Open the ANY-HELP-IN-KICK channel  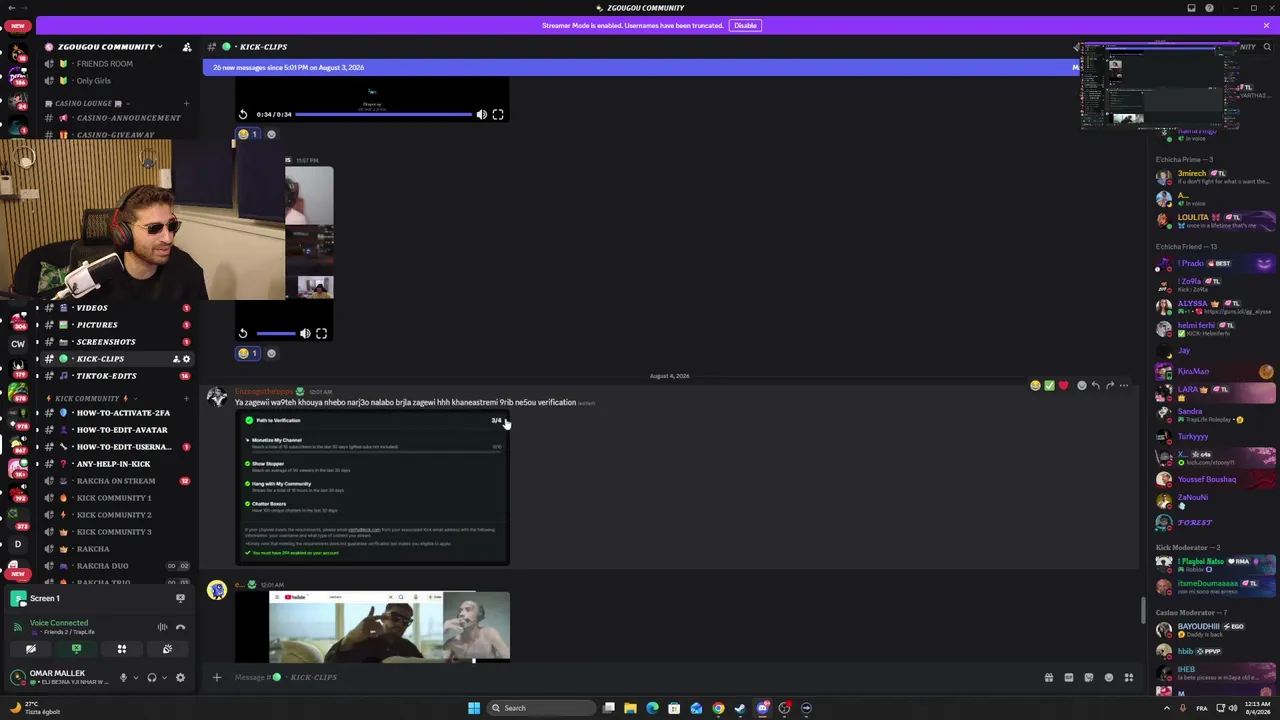(x=115, y=464)
